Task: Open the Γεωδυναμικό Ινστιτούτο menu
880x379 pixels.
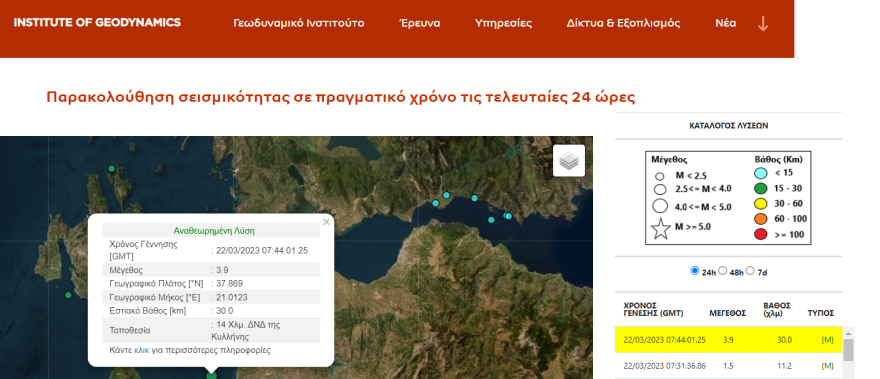Action: tap(299, 23)
